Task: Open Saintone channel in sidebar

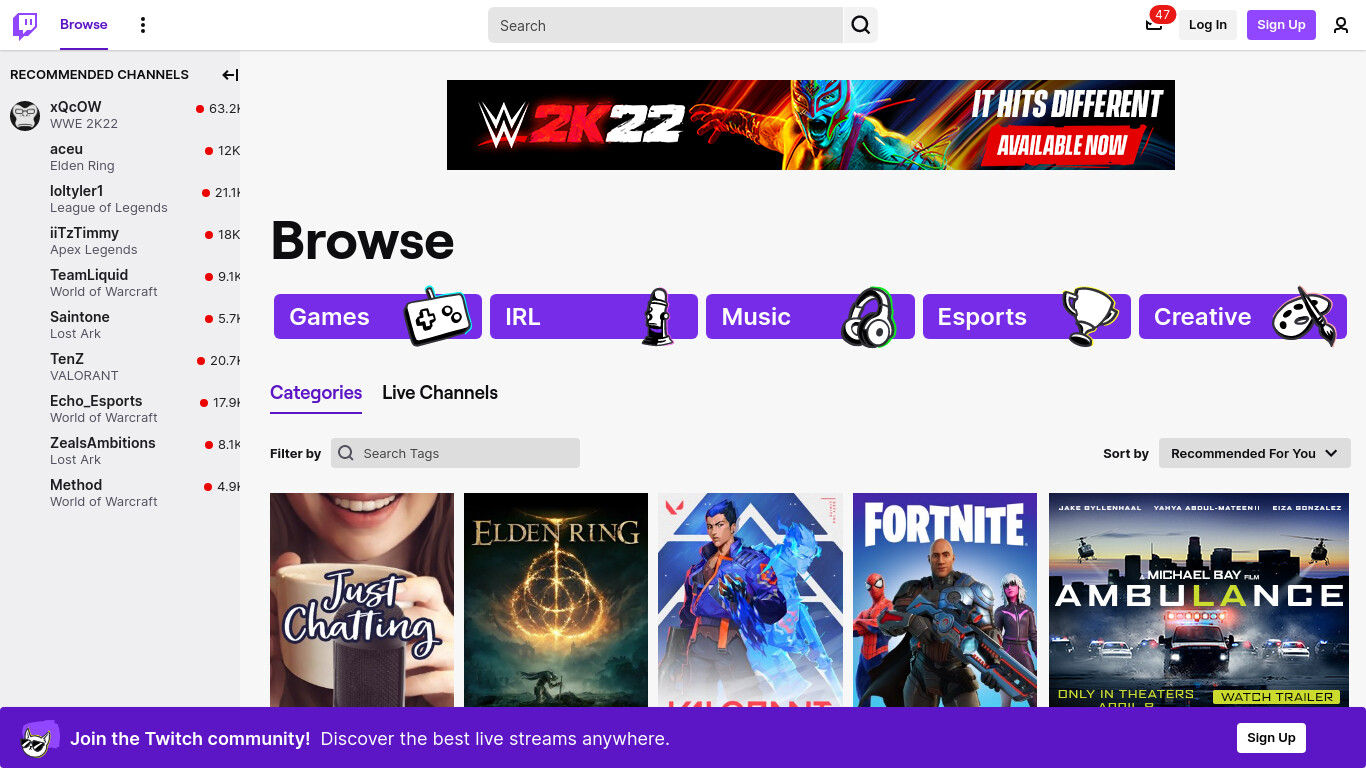Action: click(x=120, y=325)
